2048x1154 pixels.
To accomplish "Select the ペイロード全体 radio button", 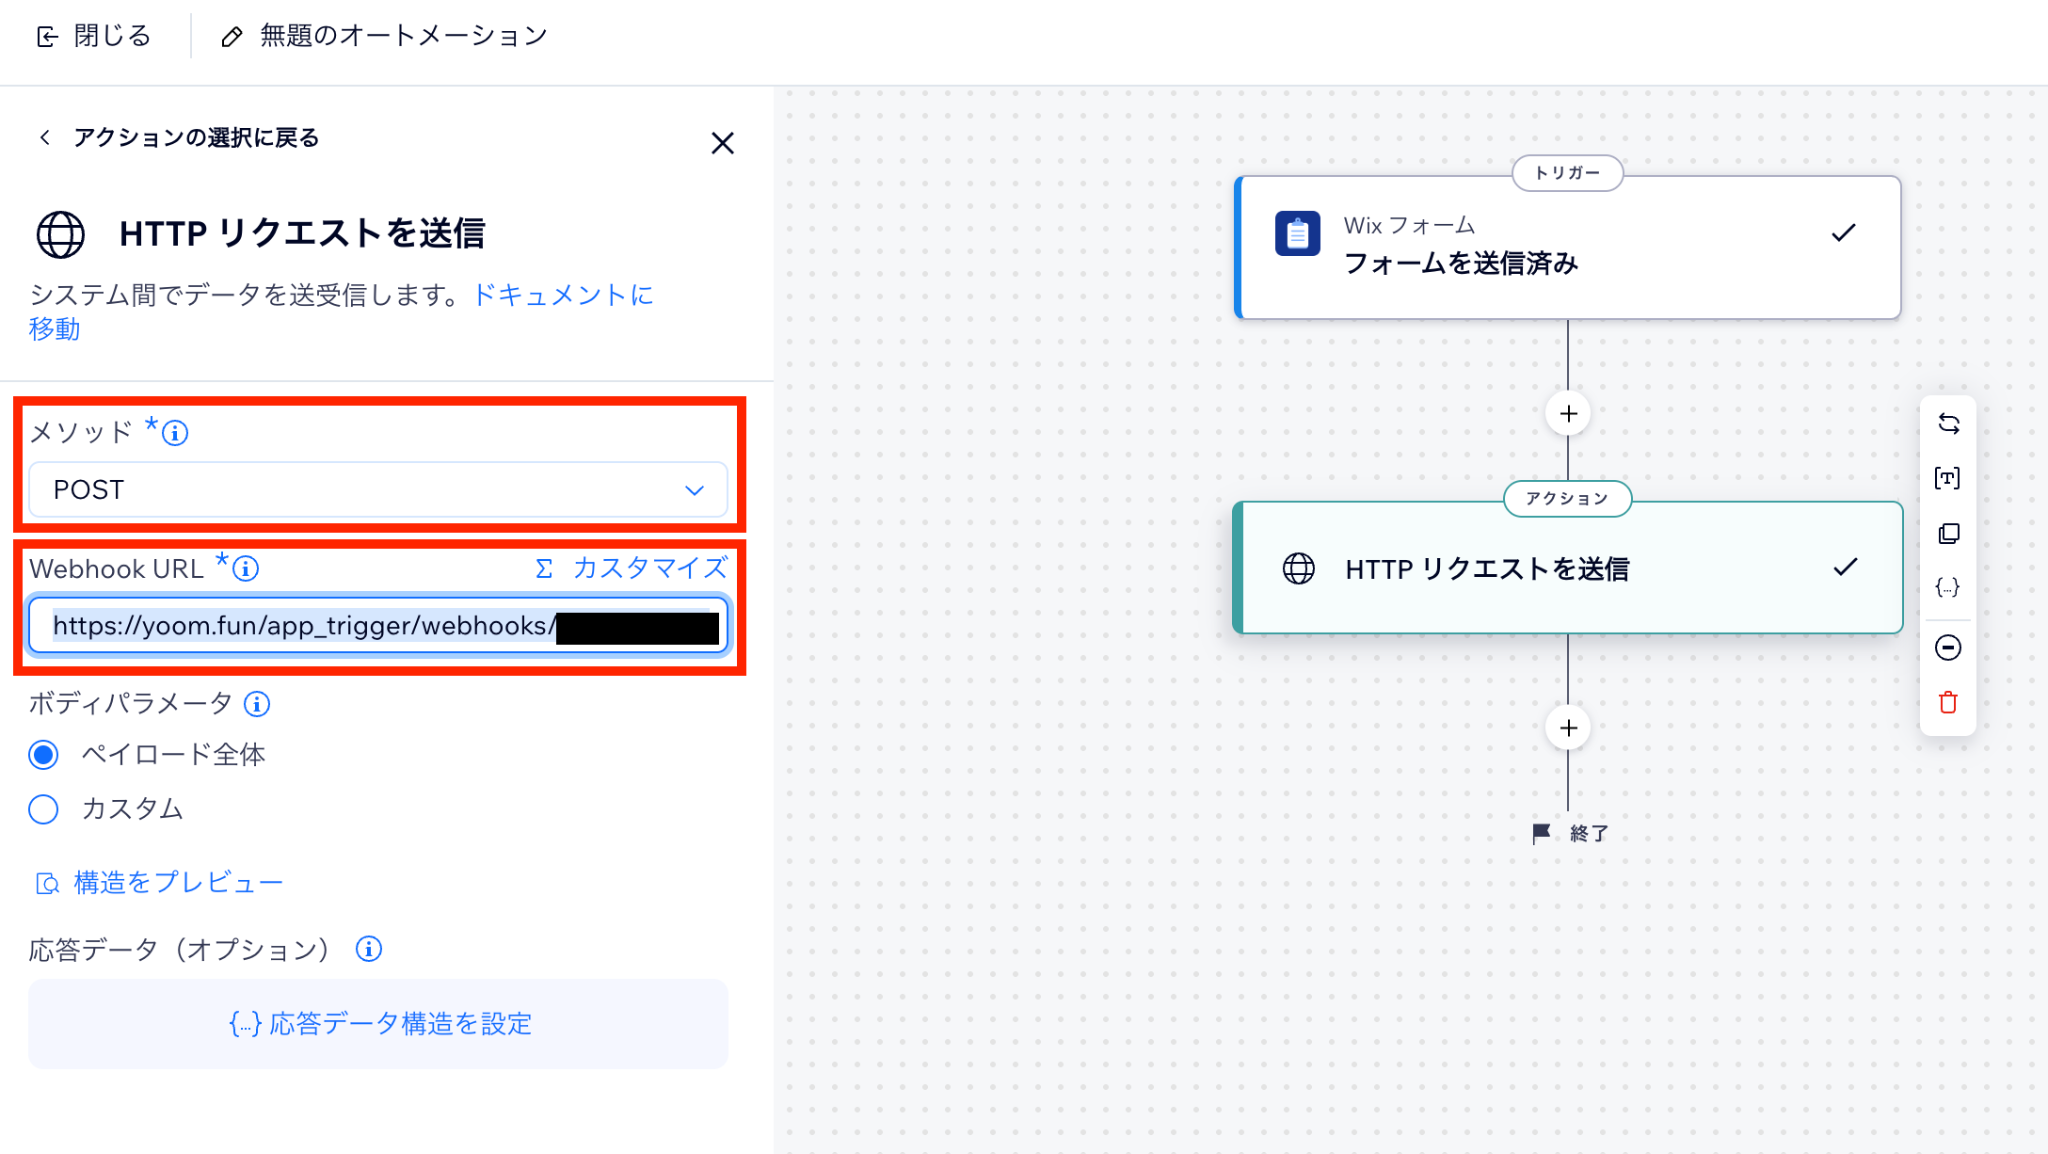I will tap(44, 755).
